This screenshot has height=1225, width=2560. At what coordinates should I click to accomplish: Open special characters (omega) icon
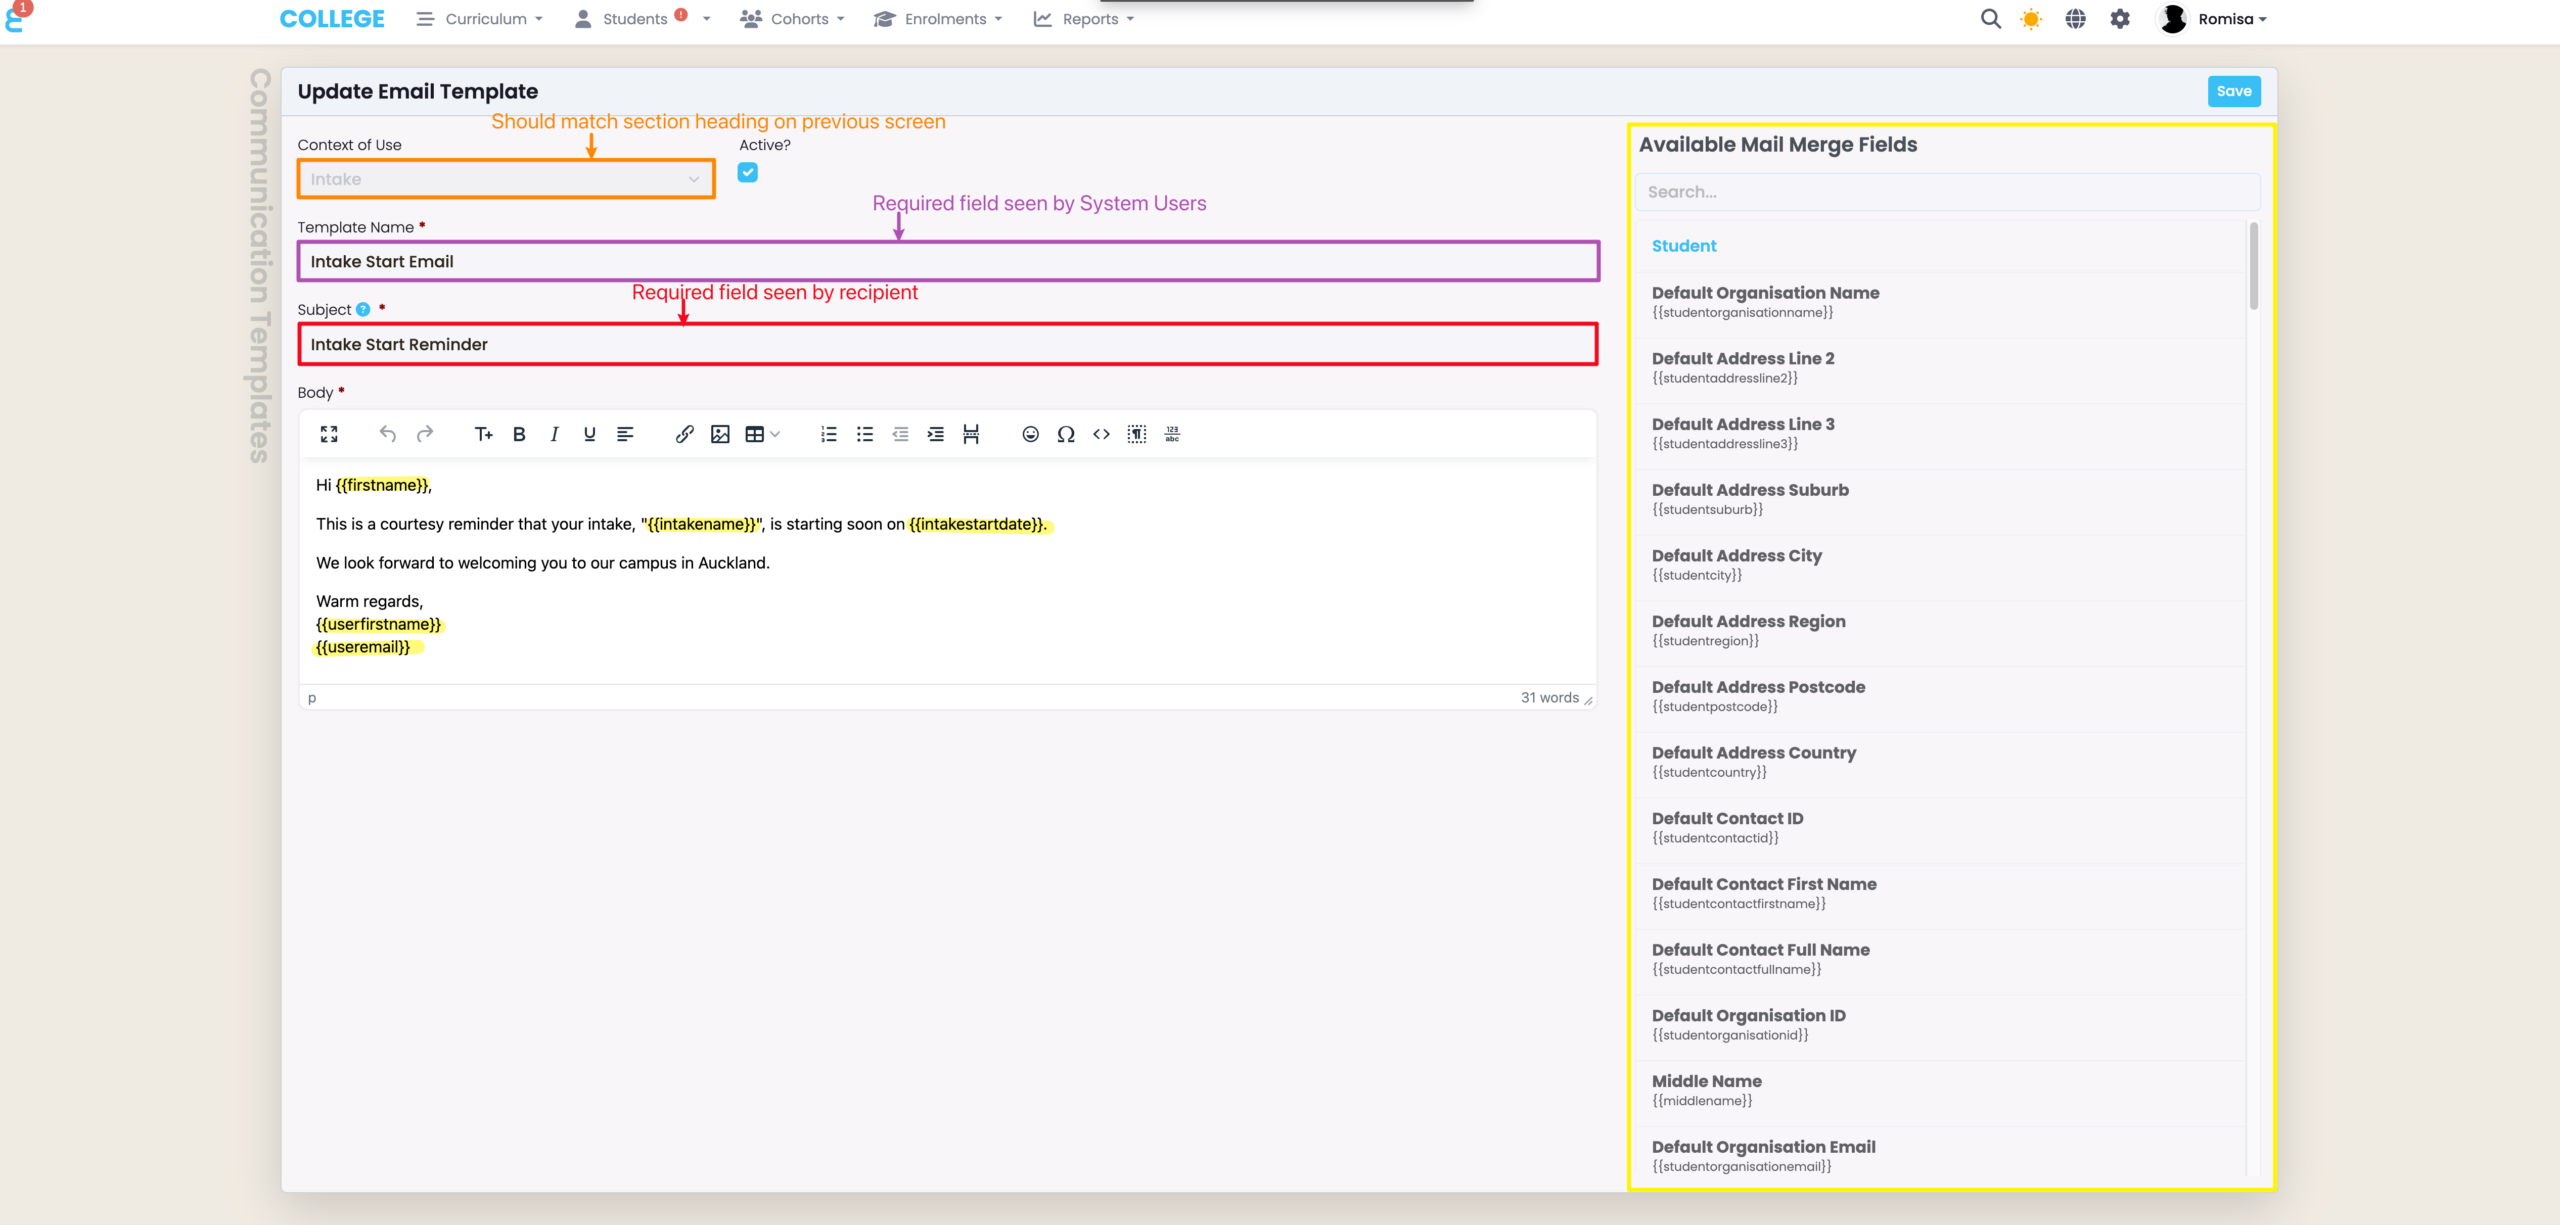click(1066, 434)
